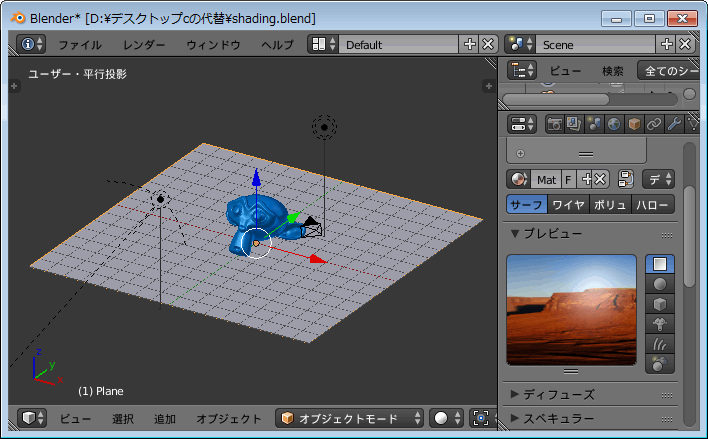Open the 3D viewport 追加 menu

[165, 419]
